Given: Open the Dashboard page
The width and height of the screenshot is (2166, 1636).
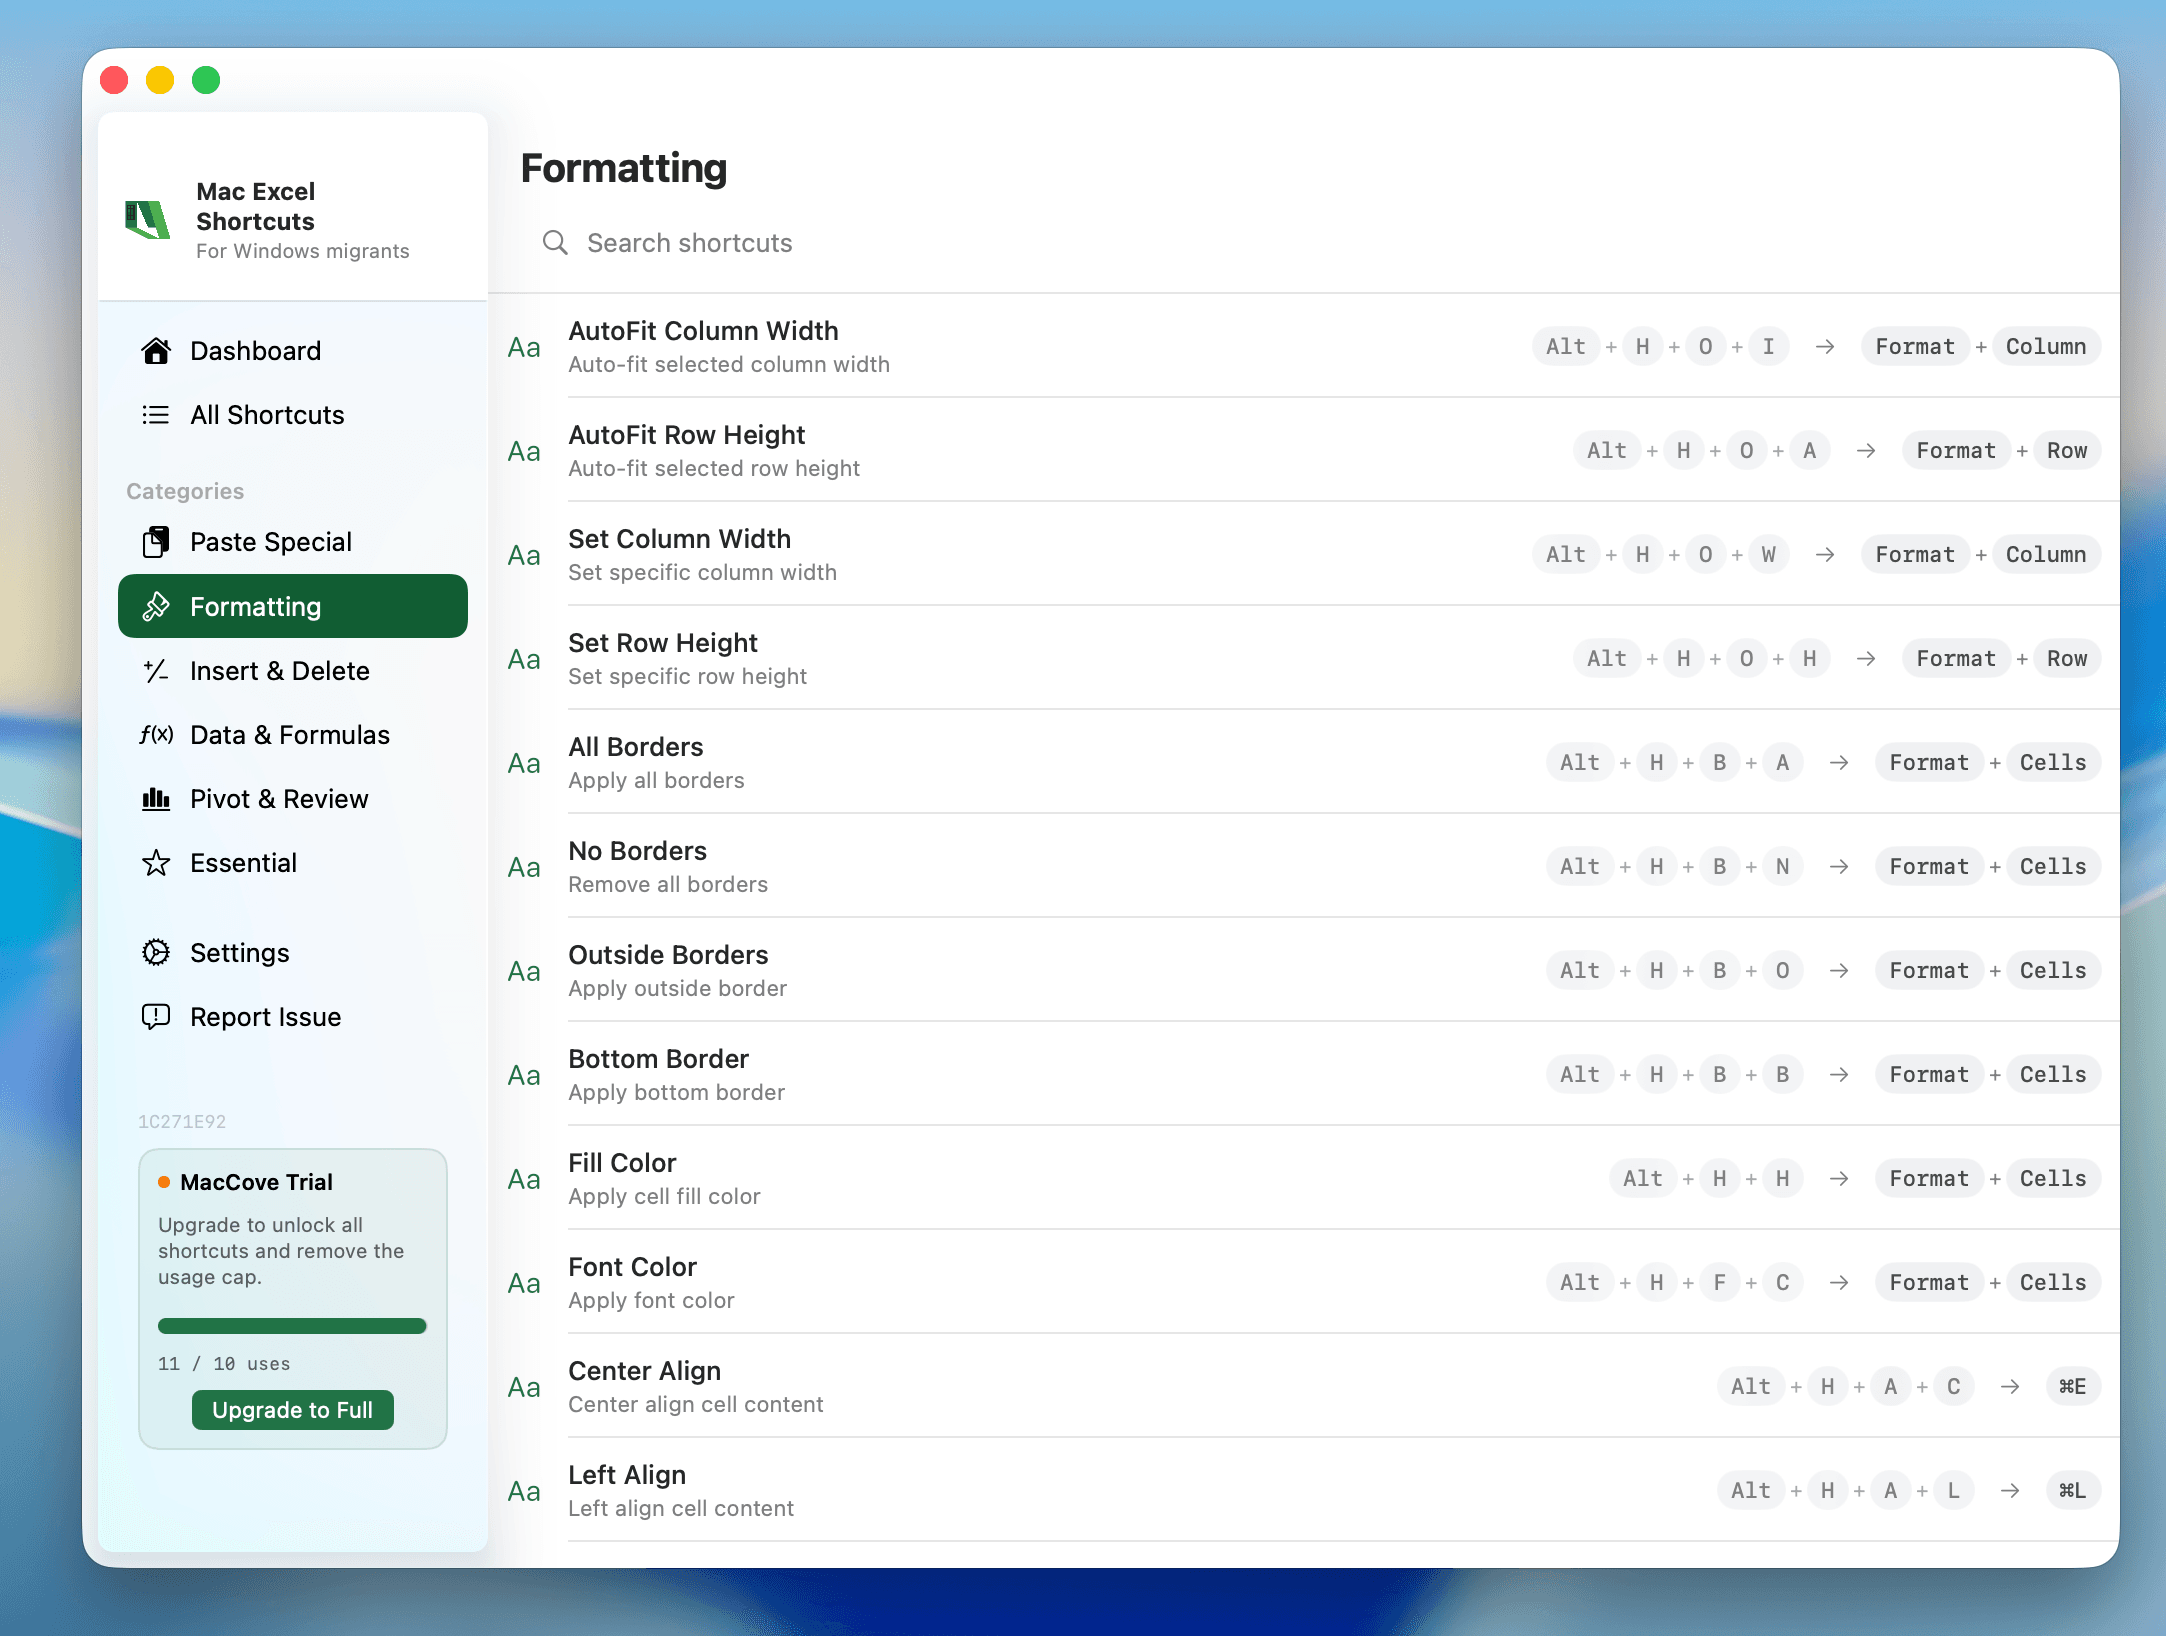Looking at the screenshot, I should 293,351.
